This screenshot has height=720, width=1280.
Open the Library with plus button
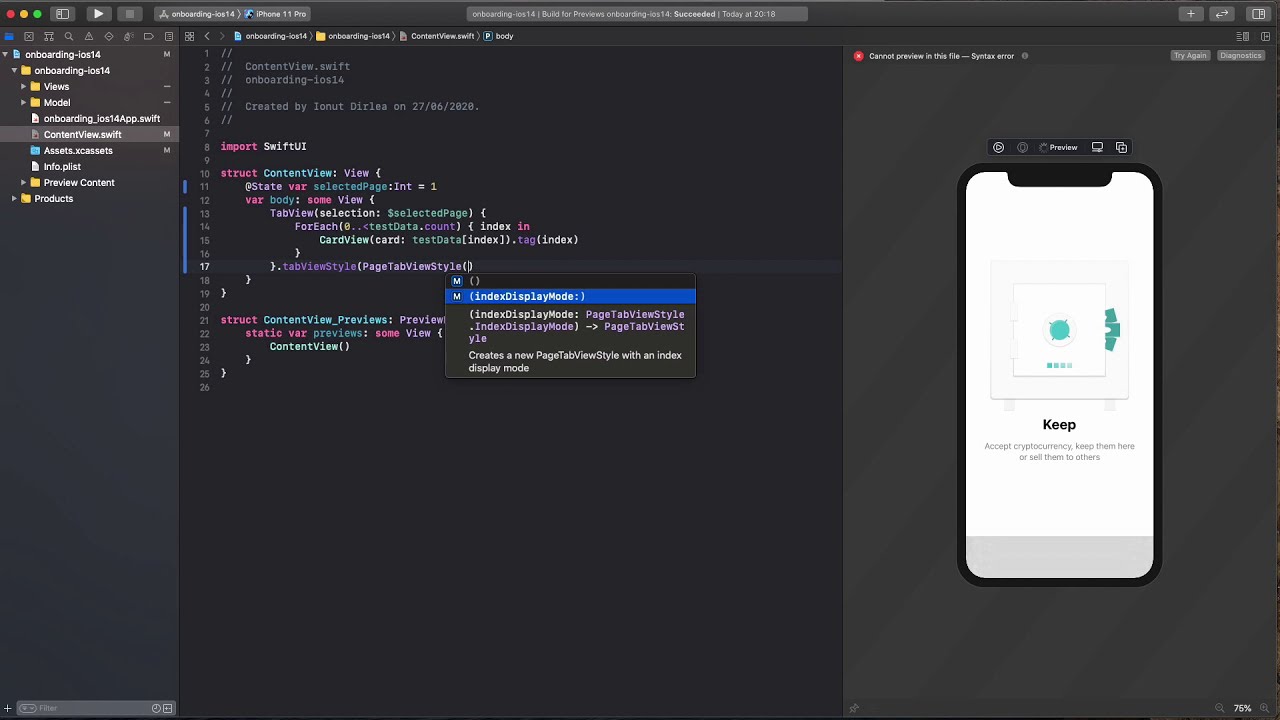click(1191, 14)
